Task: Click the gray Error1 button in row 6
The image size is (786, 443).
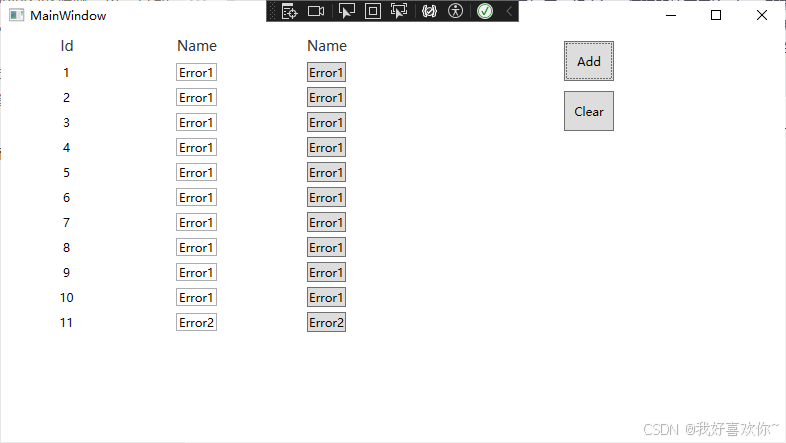Action: point(326,198)
